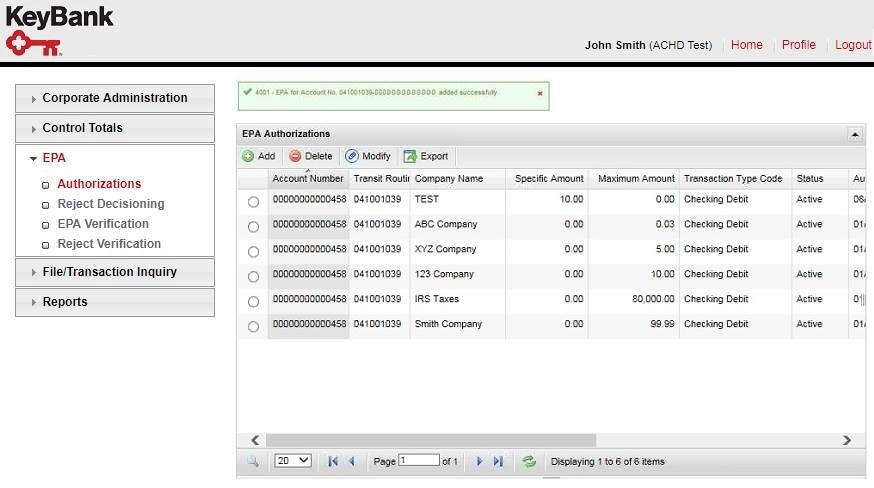Click the red Delete icon
Screen dimensions: 874x488
(x=295, y=157)
